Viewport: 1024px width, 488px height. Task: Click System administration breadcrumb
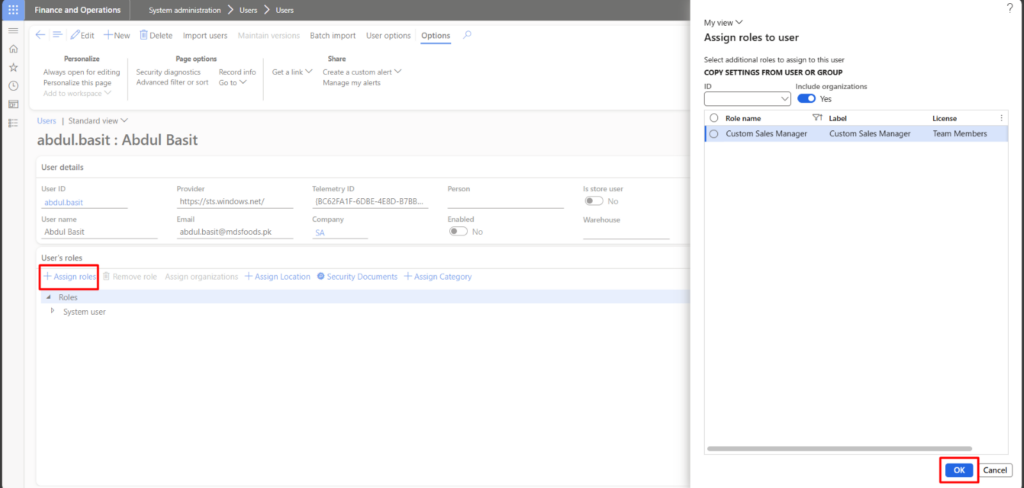click(185, 10)
